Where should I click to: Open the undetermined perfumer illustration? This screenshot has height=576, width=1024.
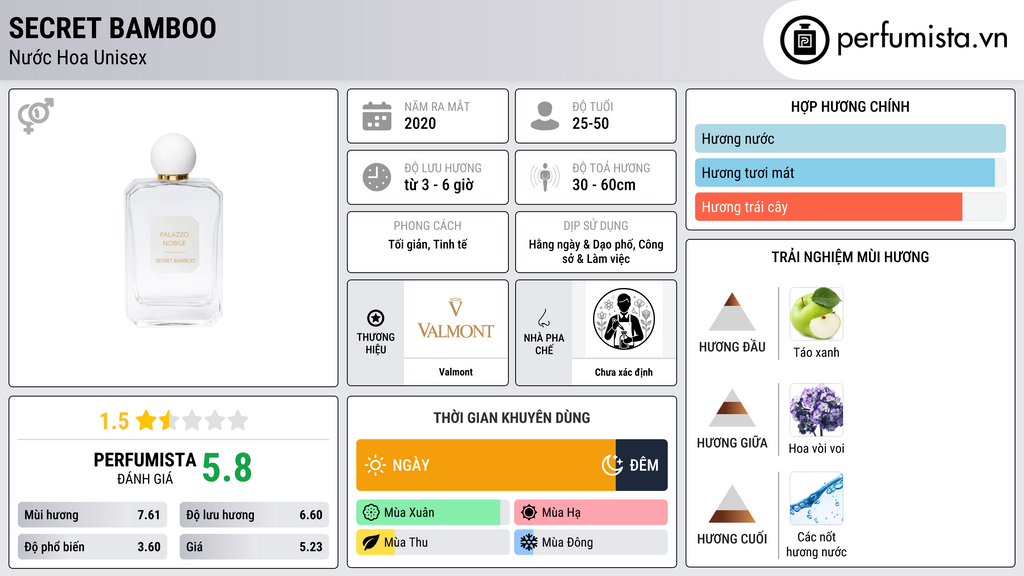coord(624,320)
